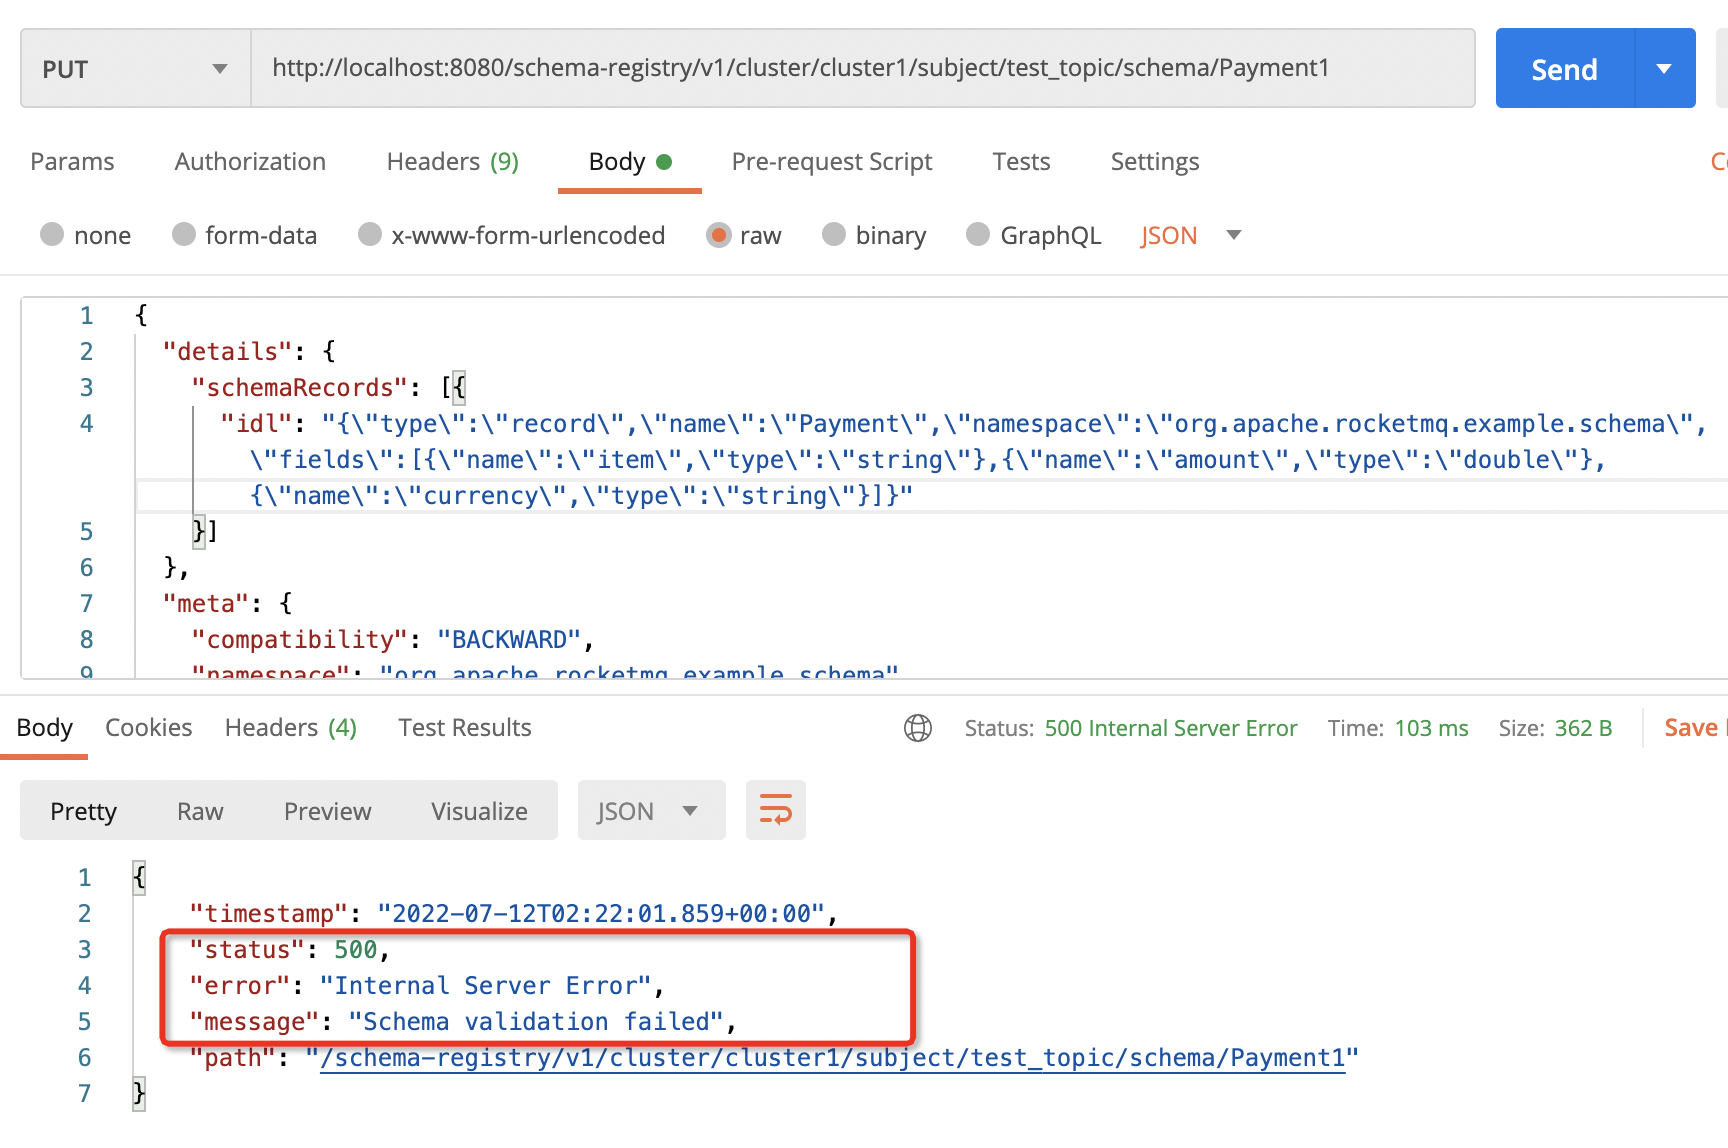Viewport: 1728px width, 1148px height.
Task: Switch to the Pre-request Script tab
Action: pos(832,161)
